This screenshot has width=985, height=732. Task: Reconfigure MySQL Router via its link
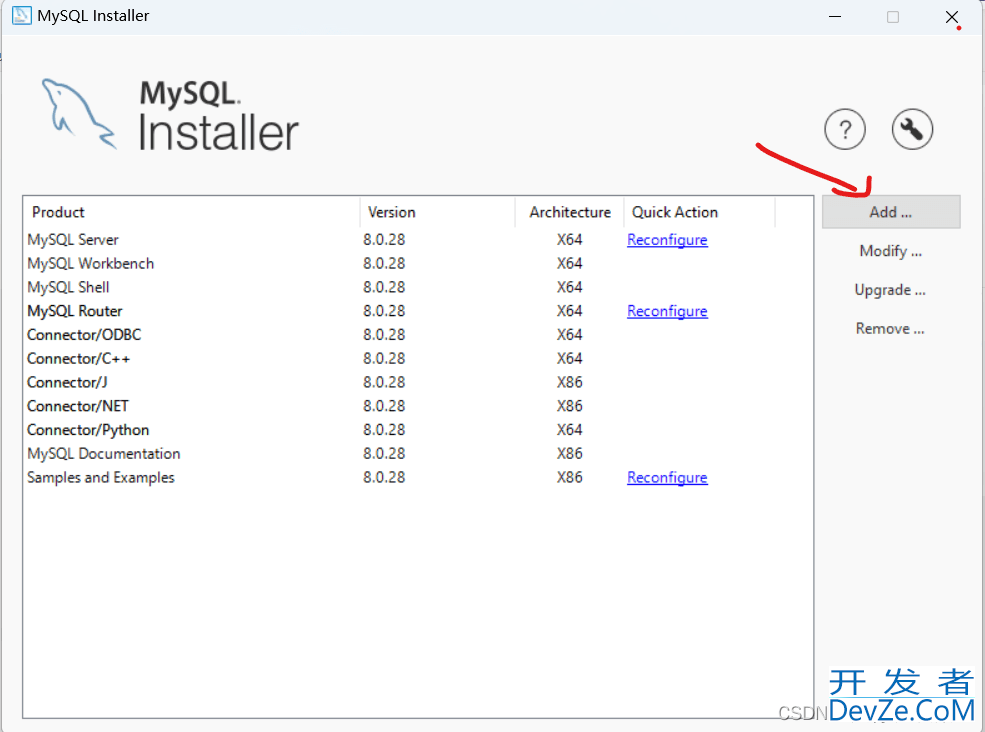click(667, 311)
